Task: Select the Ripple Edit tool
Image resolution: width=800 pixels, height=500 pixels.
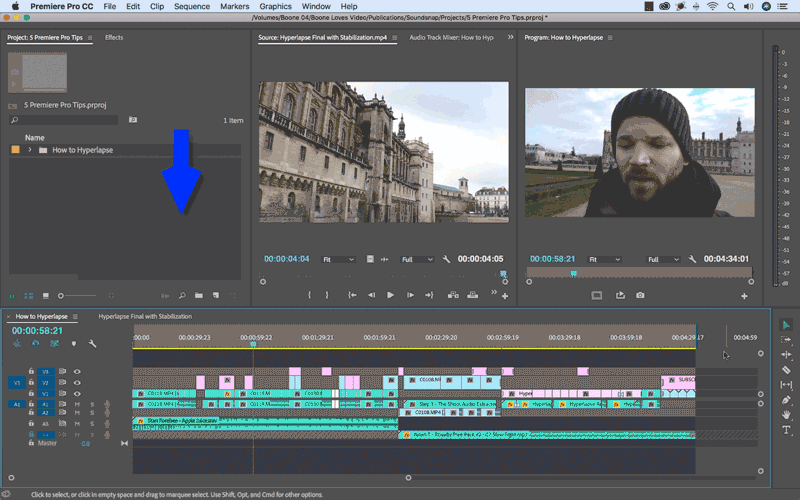Action: tap(786, 355)
